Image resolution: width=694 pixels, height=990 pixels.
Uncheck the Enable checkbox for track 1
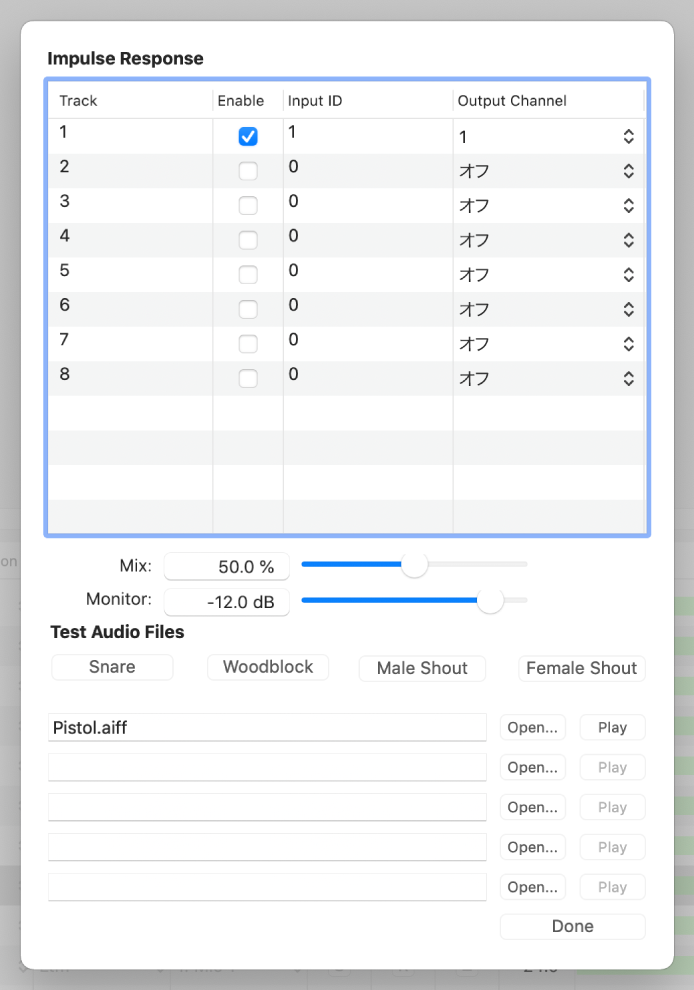248,137
